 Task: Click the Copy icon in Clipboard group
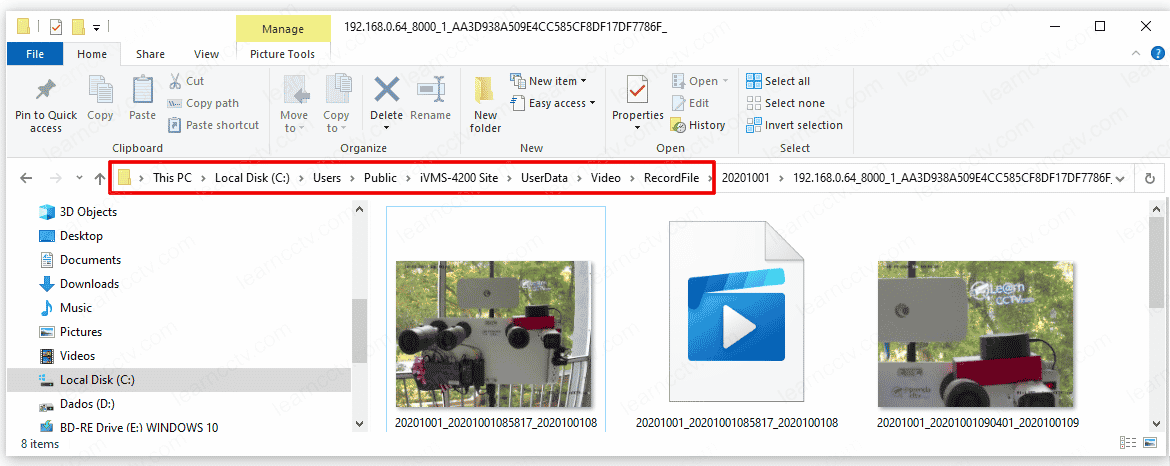pyautogui.click(x=100, y=91)
